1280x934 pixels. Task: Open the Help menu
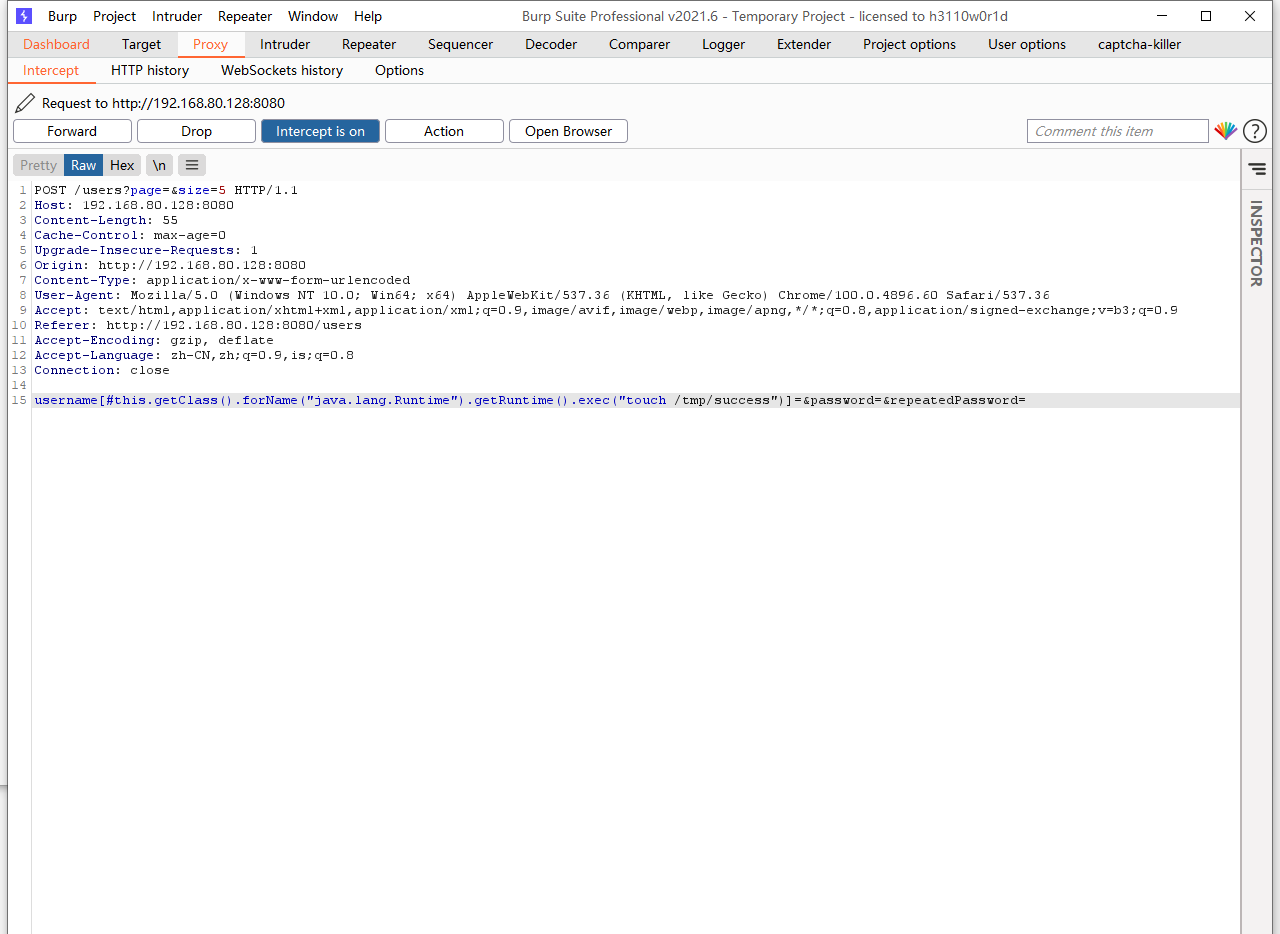pos(368,16)
